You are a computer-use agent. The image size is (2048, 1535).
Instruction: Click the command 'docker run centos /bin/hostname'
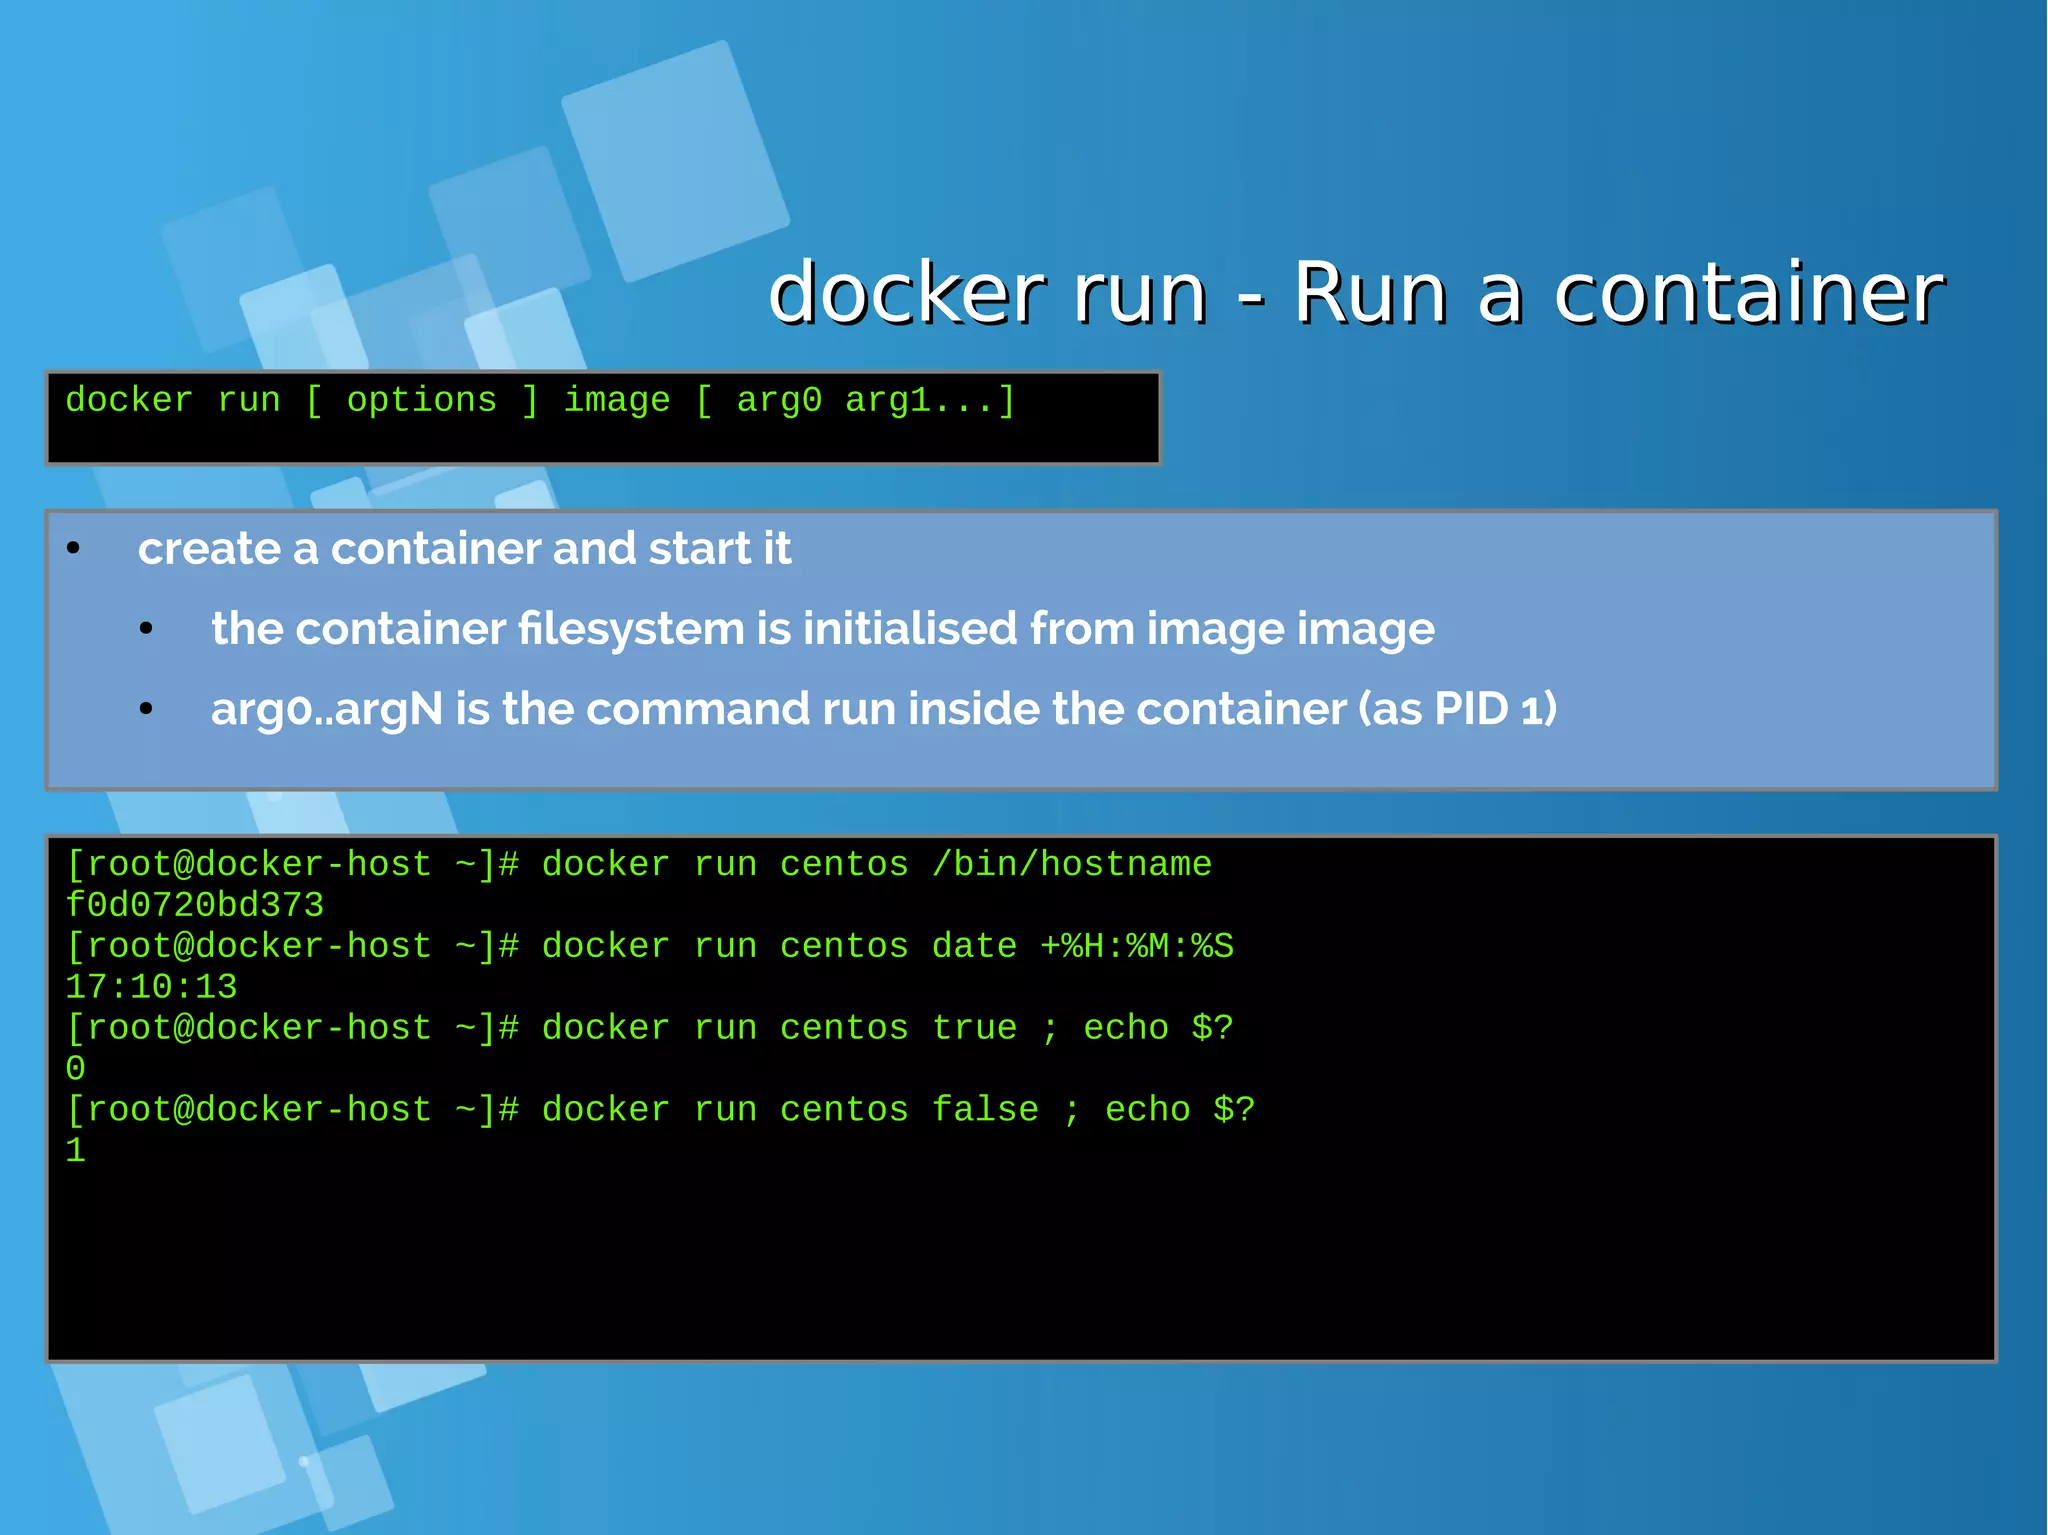tap(876, 864)
